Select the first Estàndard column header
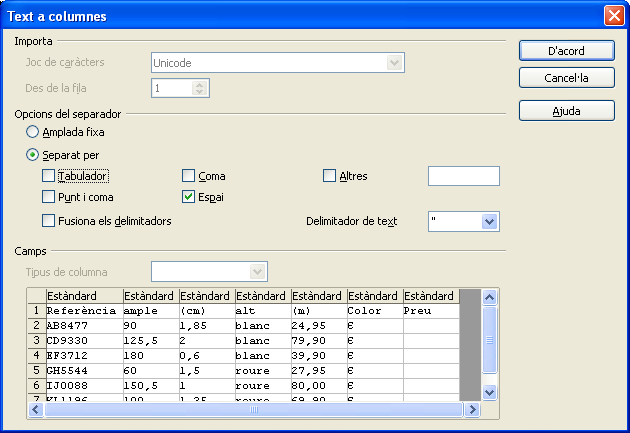The width and height of the screenshot is (630, 433). click(83, 297)
